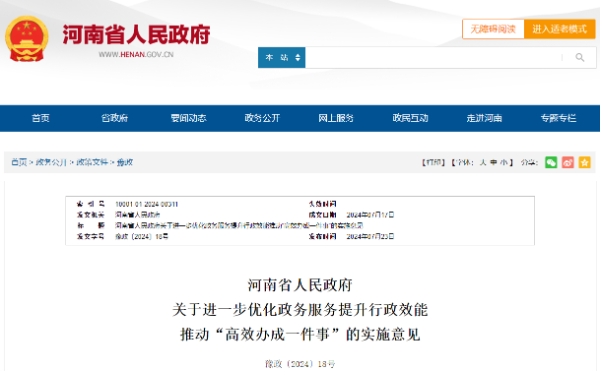Set font size to 大
This screenshot has height=375, width=603.
pyautogui.click(x=483, y=162)
